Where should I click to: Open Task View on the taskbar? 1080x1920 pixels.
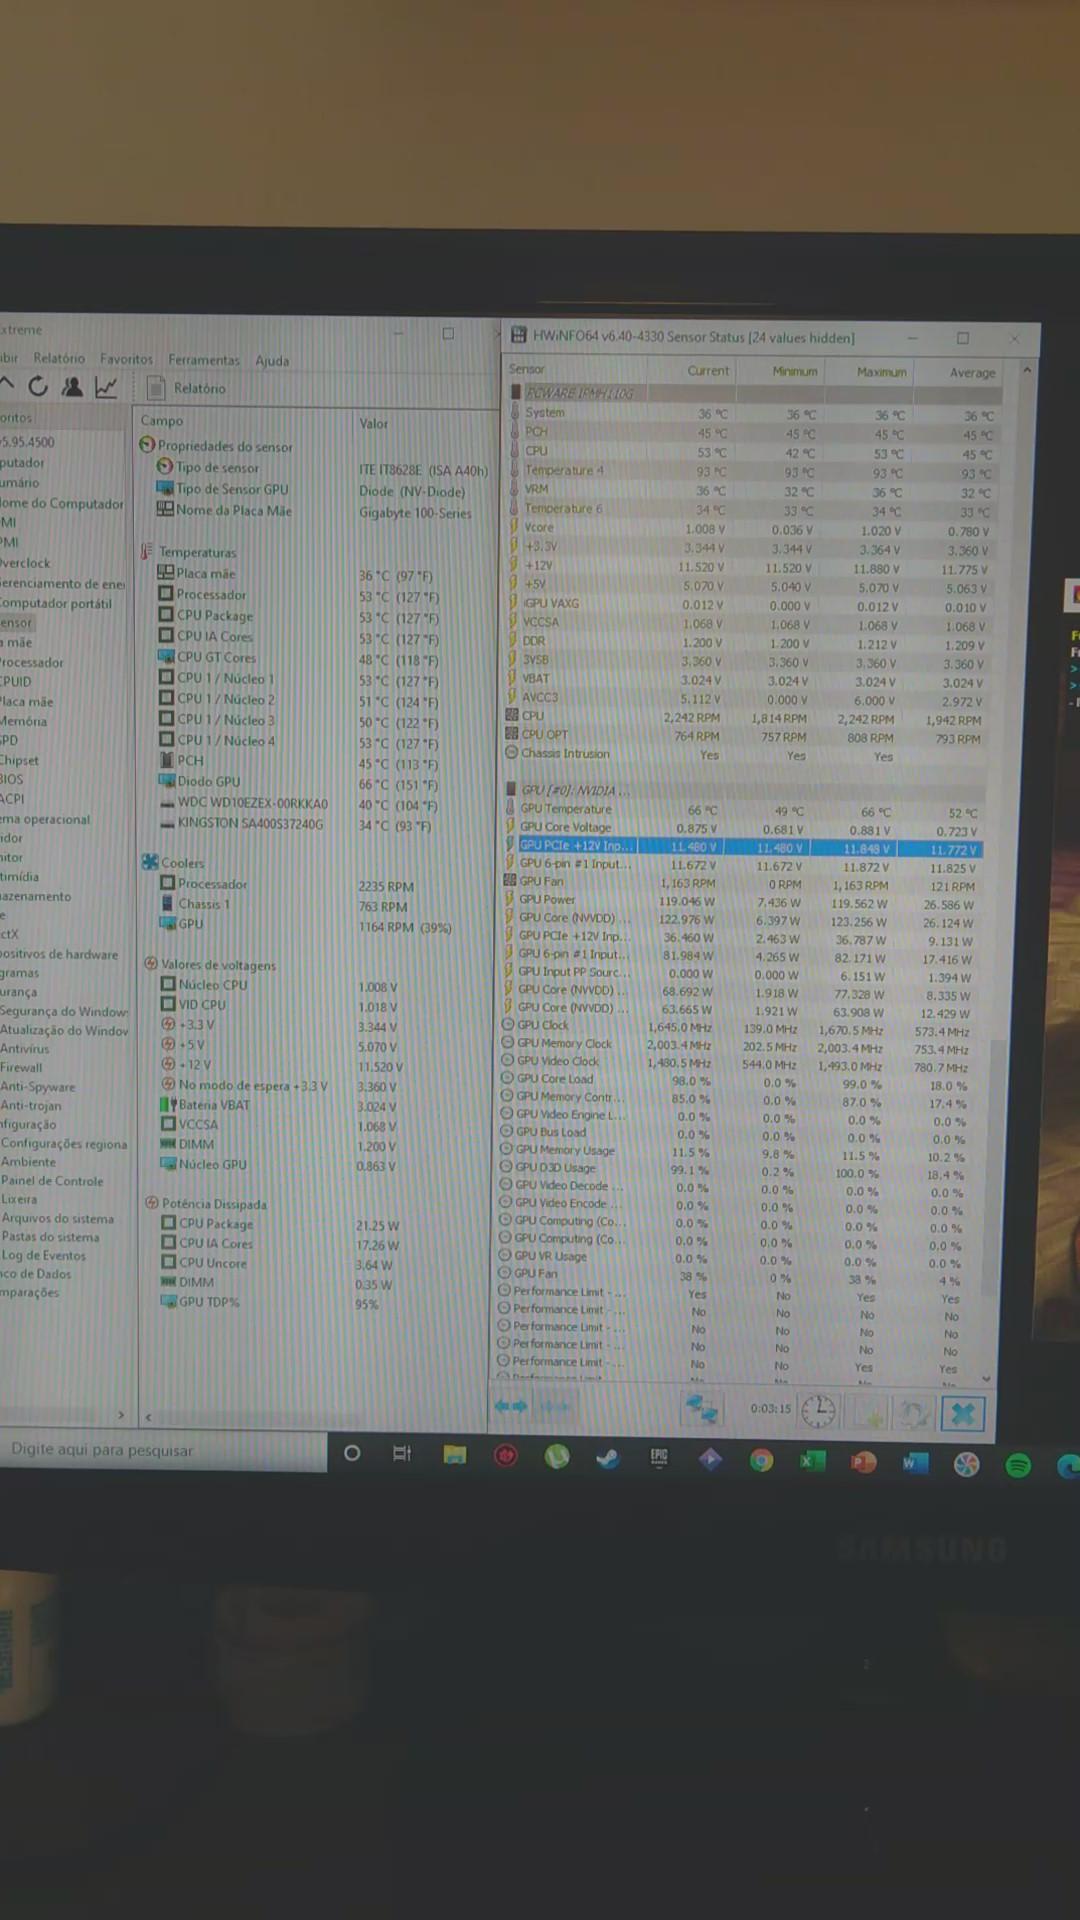[402, 1454]
